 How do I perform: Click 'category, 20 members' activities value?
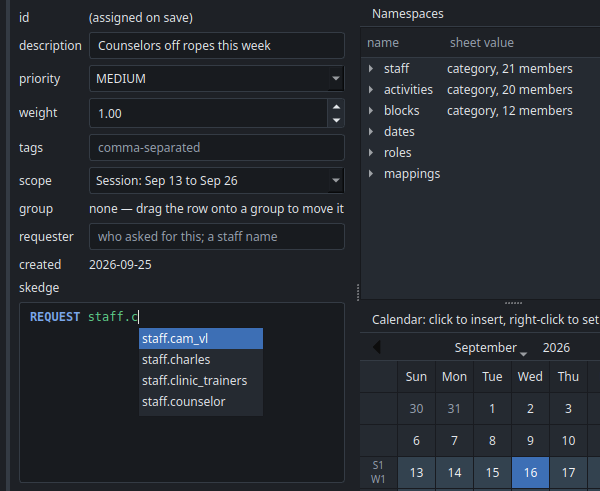(x=510, y=90)
